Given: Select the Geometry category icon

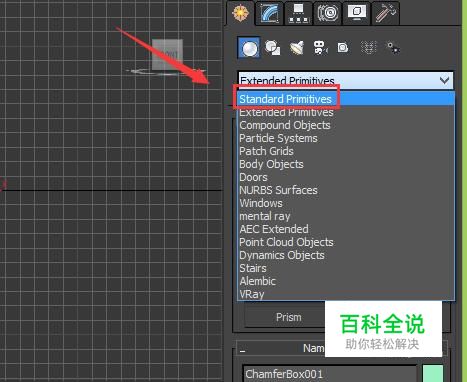Looking at the screenshot, I should click(x=249, y=48).
